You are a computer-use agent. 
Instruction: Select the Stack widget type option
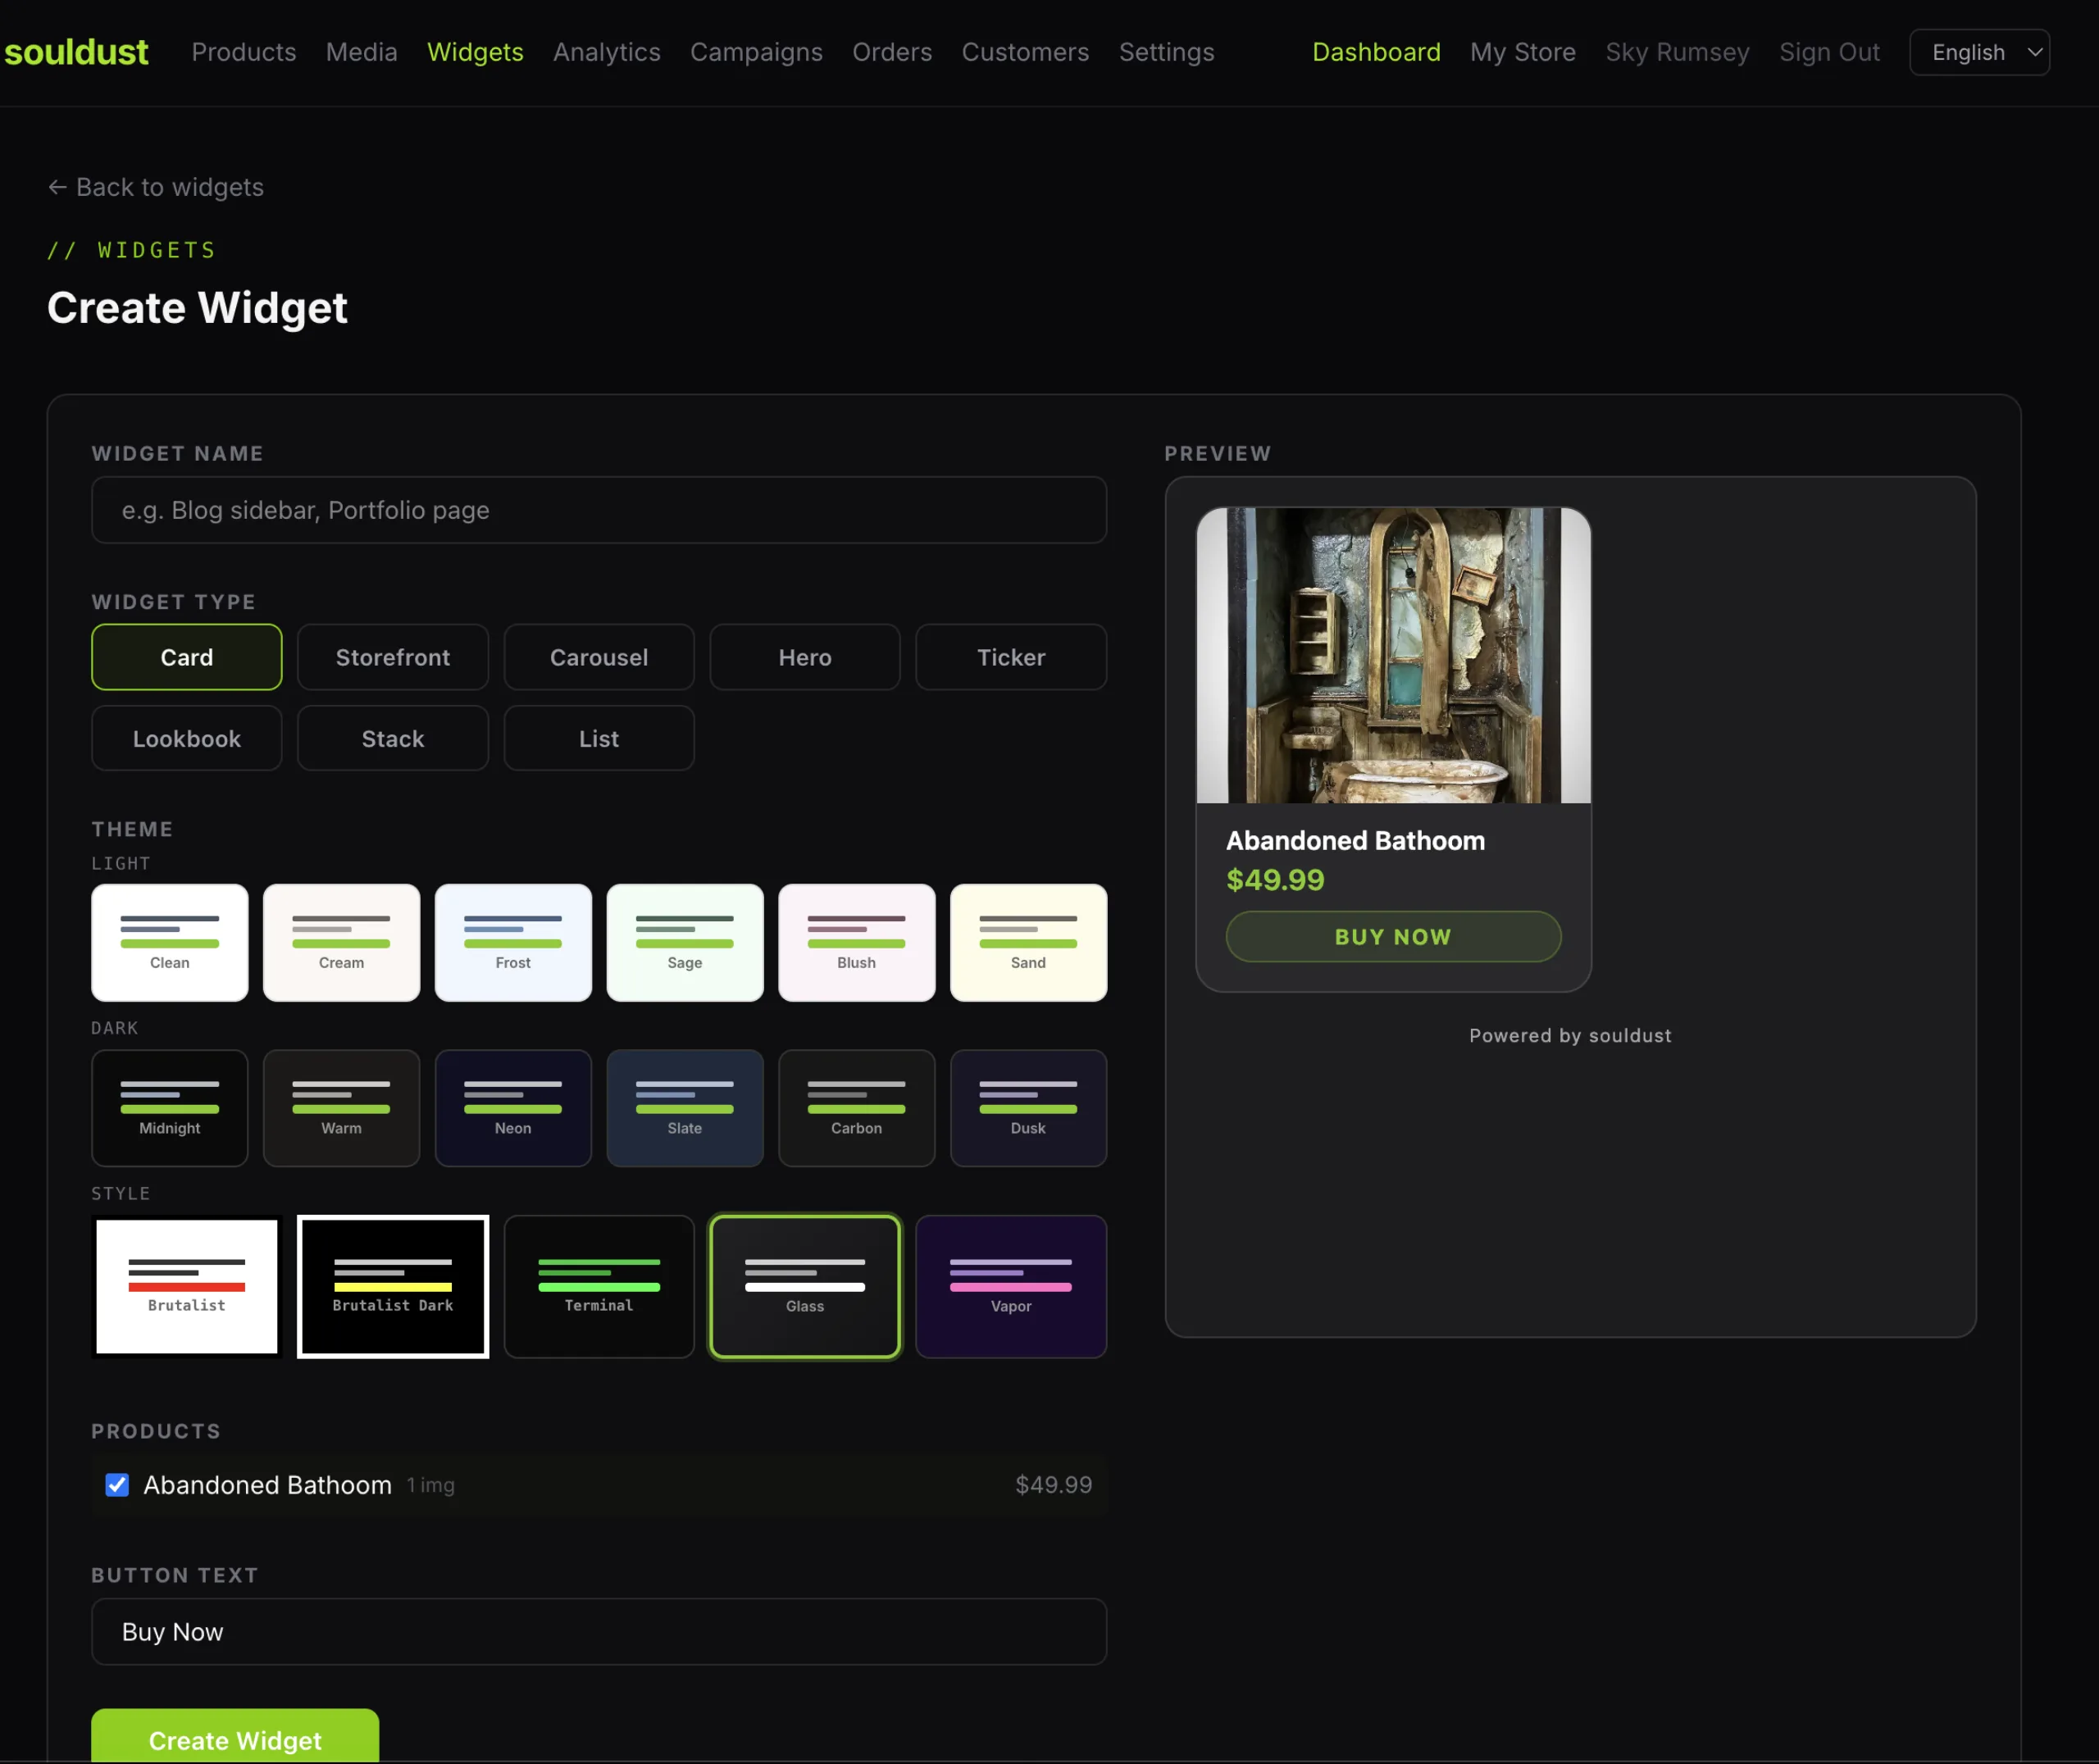392,738
